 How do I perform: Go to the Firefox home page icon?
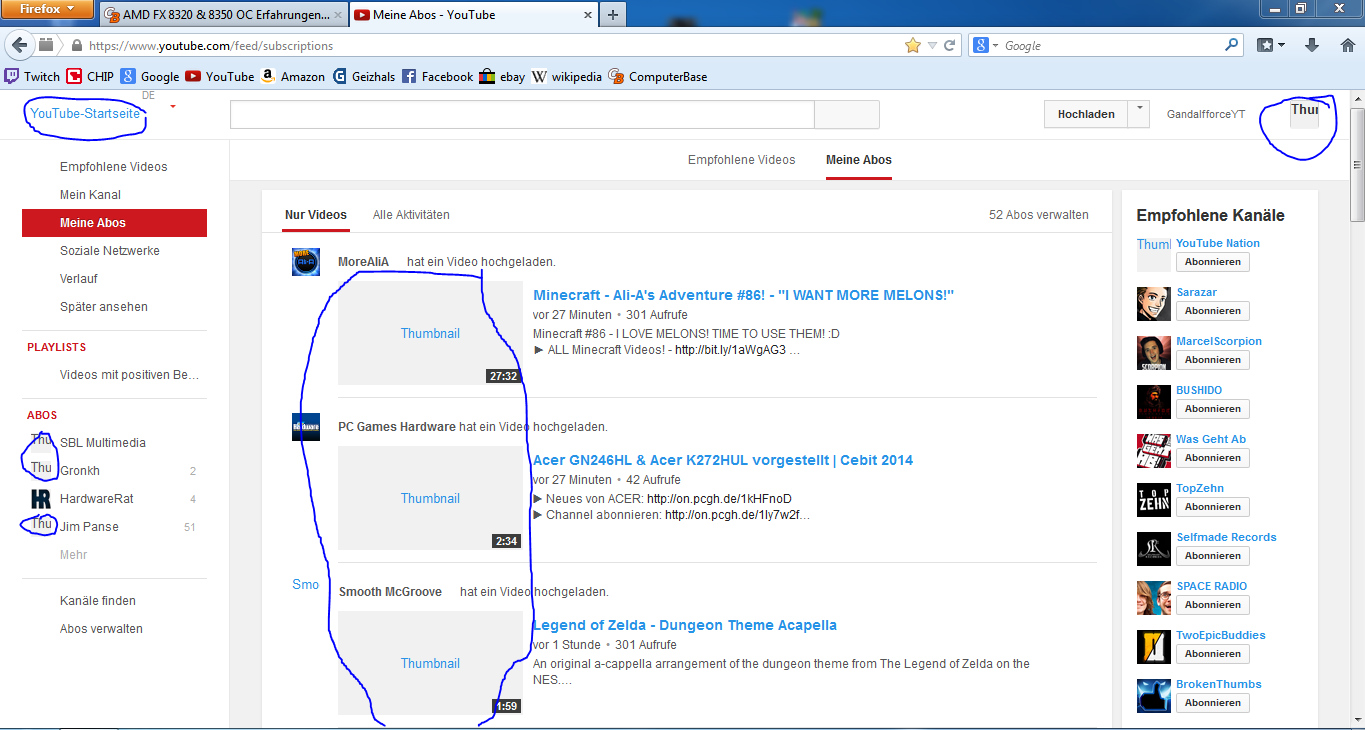[1347, 45]
